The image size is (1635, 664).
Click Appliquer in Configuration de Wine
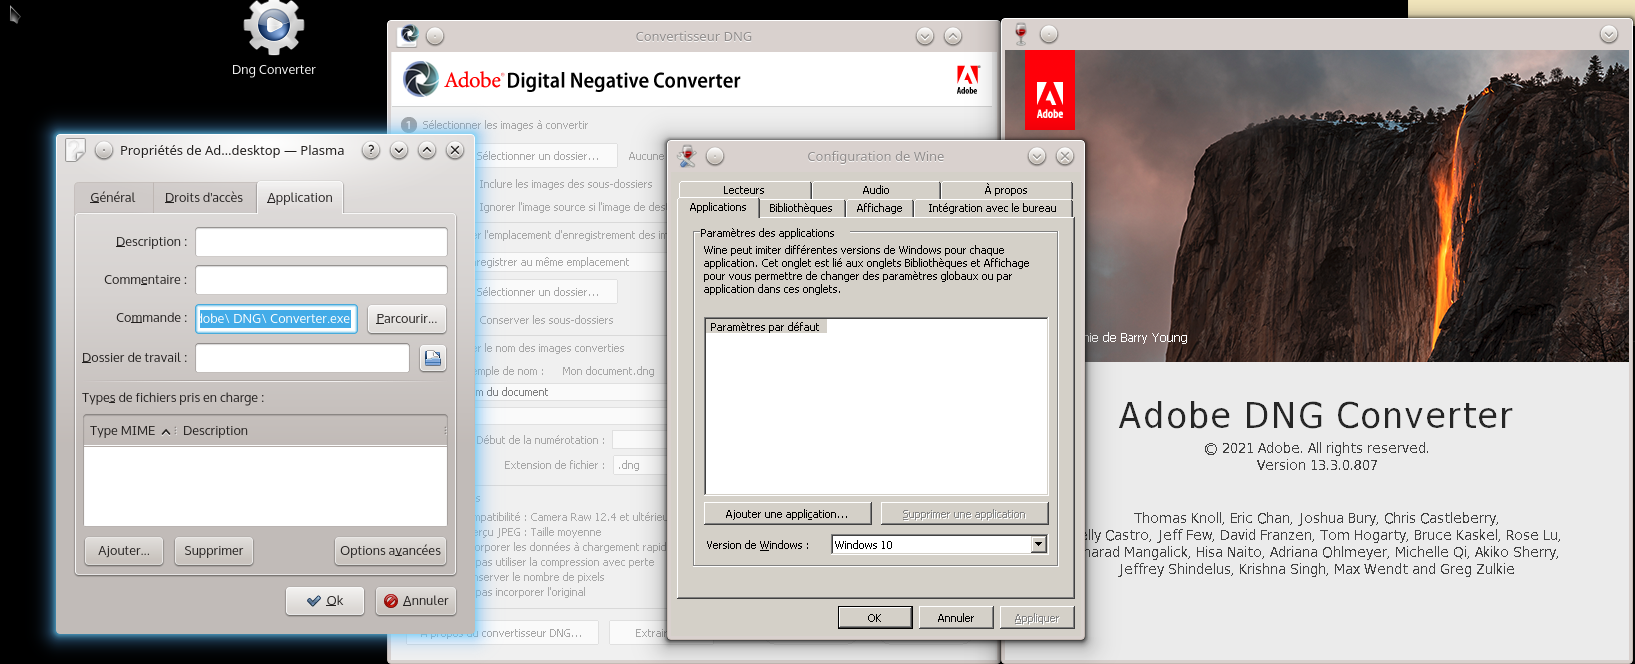(1037, 618)
